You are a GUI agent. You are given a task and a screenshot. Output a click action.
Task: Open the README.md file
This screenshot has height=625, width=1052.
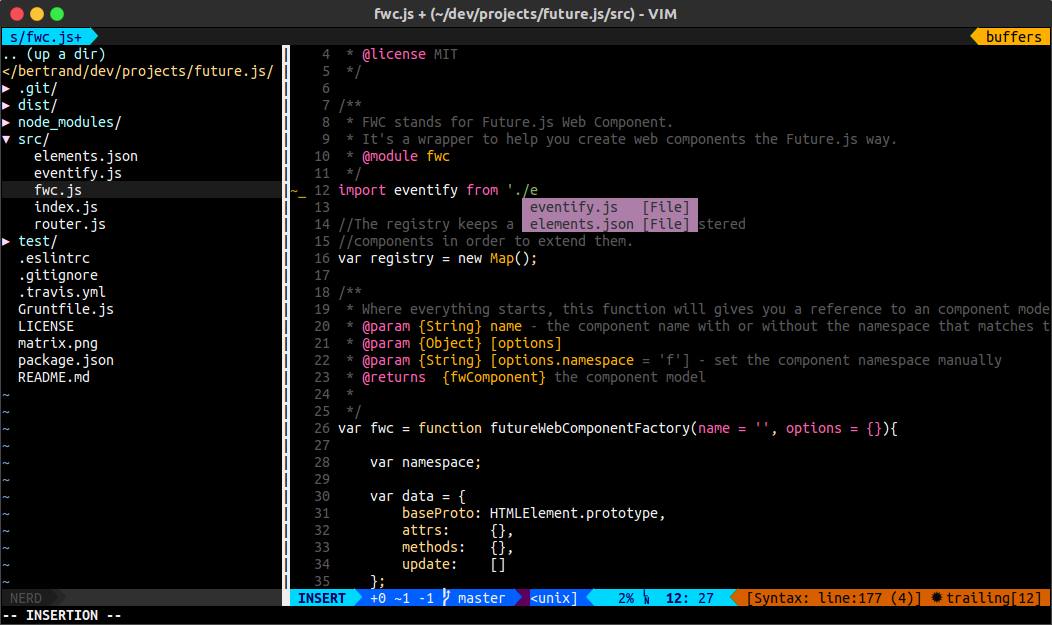coord(56,377)
